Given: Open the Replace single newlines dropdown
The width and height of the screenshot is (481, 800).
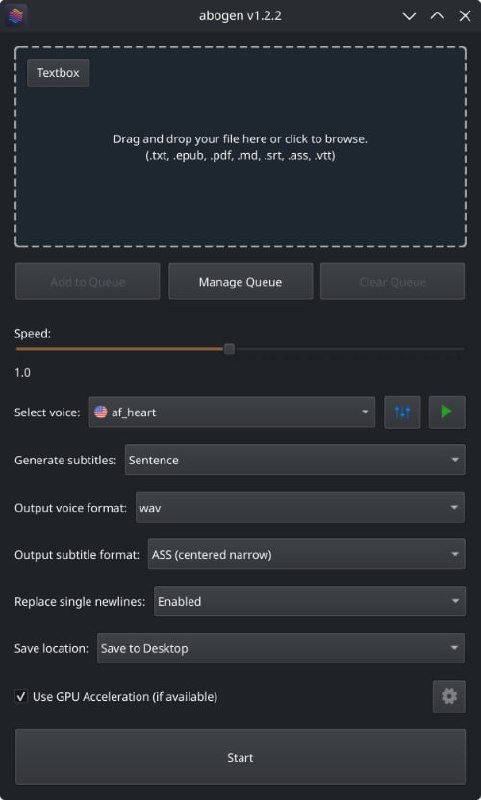Looking at the screenshot, I should click(310, 601).
